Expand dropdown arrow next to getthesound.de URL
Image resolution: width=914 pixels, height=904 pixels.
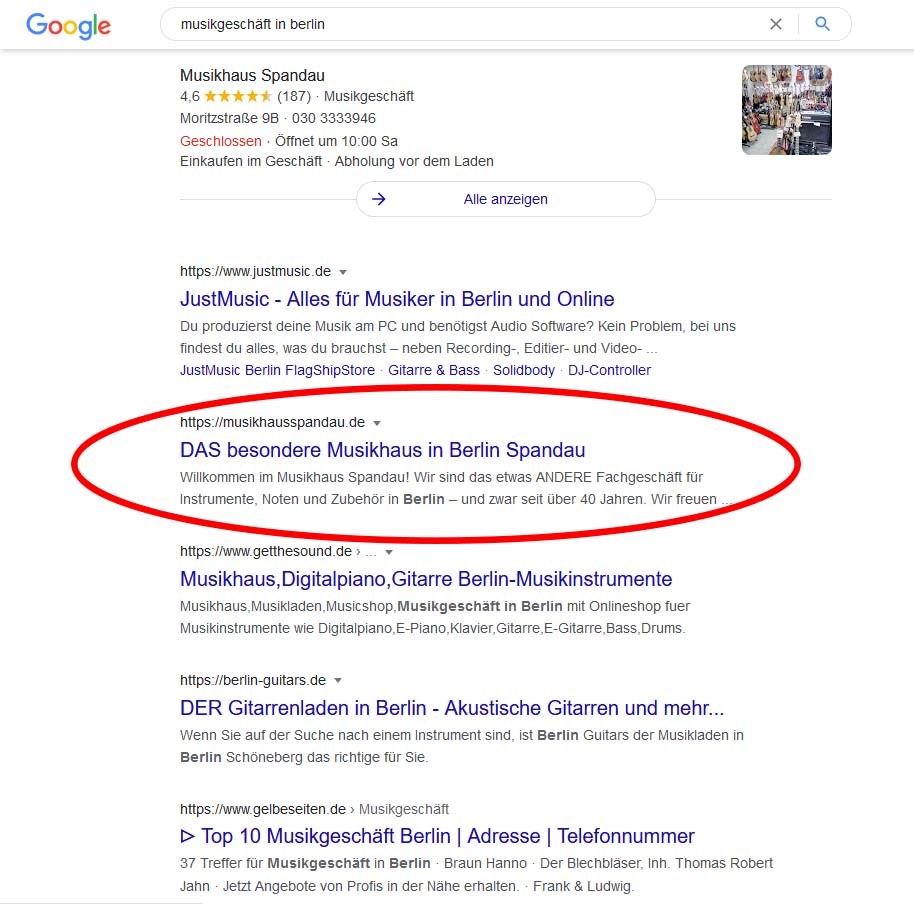[x=389, y=552]
